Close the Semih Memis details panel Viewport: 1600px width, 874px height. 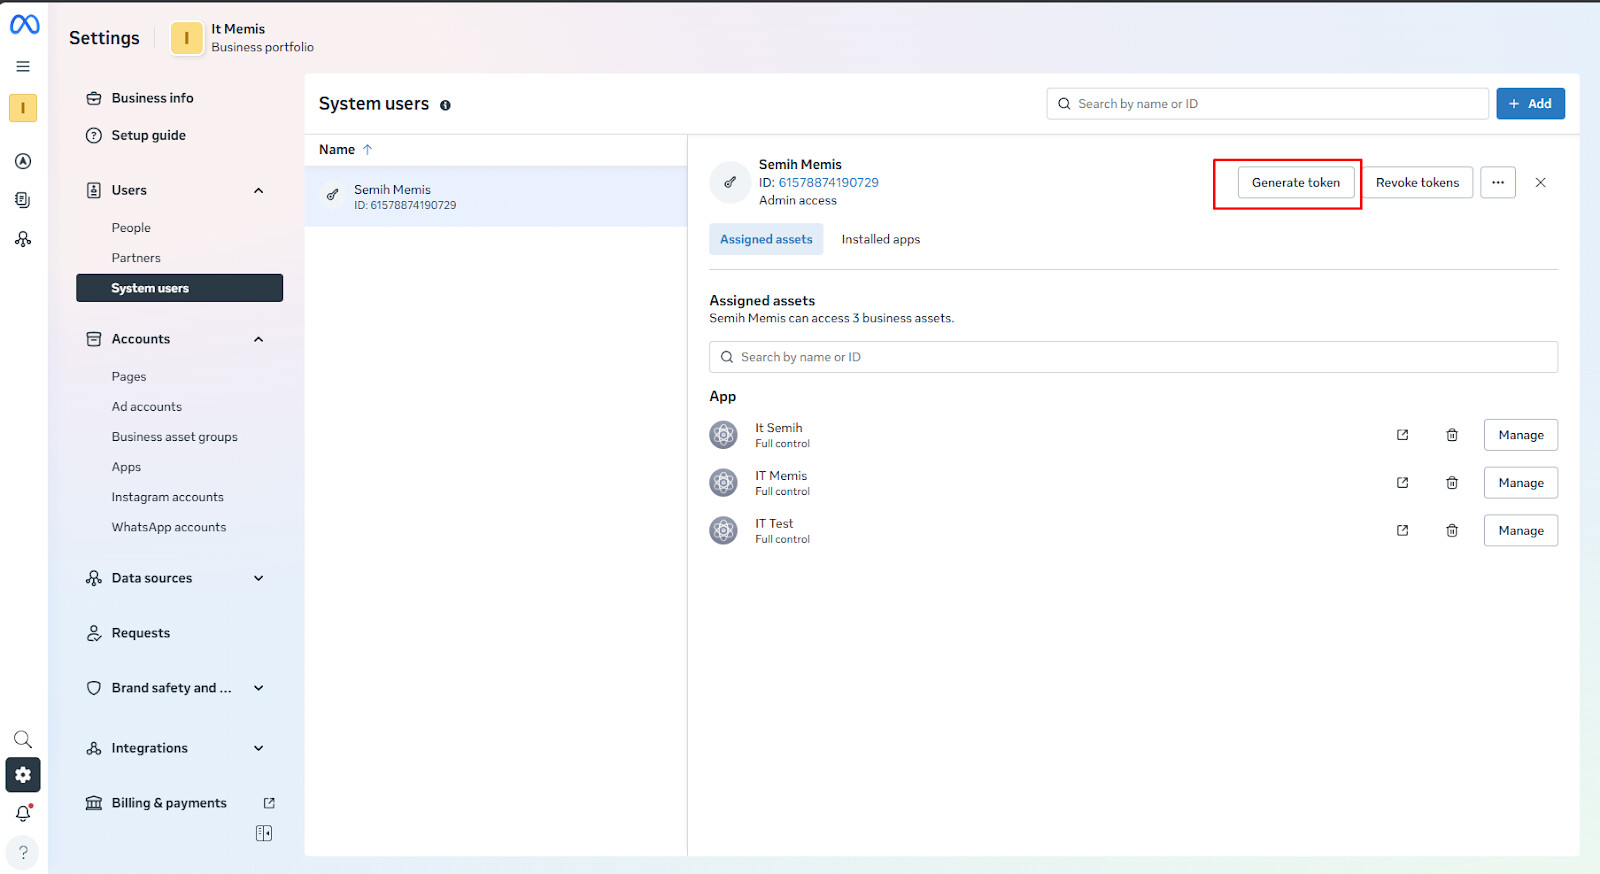pos(1540,183)
